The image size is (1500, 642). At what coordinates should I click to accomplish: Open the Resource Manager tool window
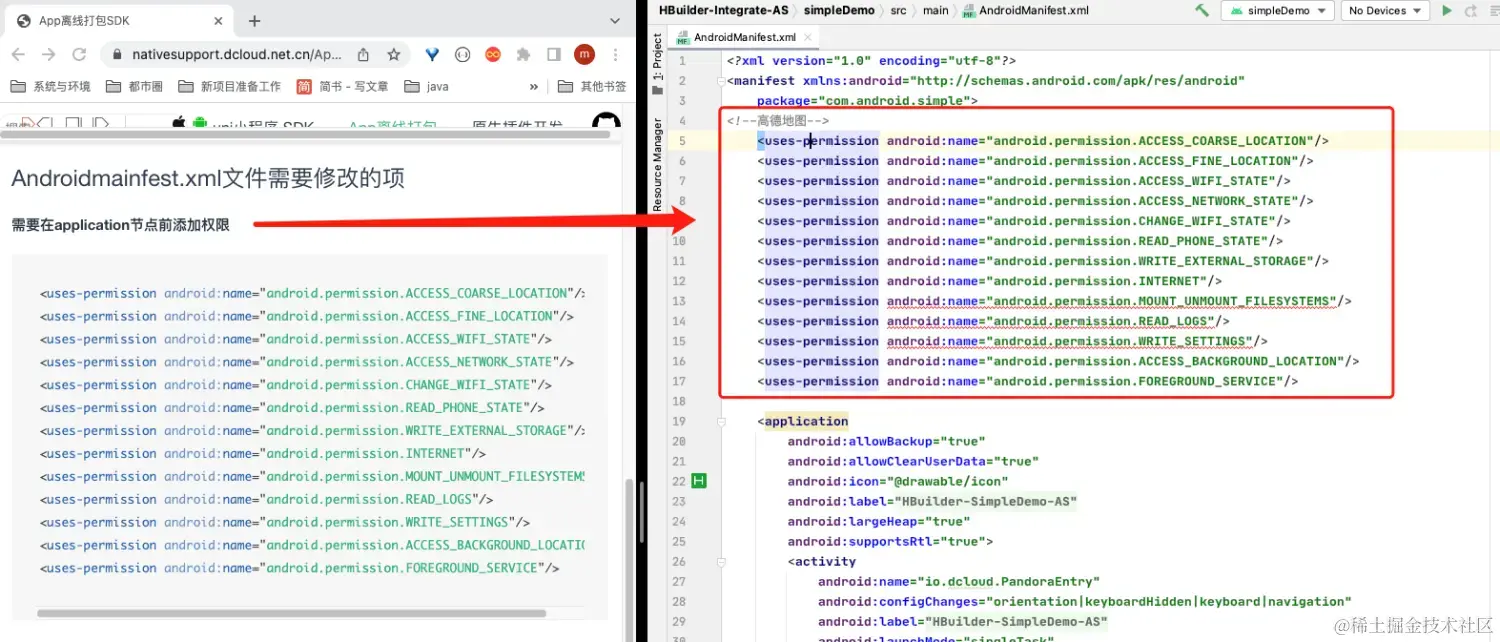(657, 164)
